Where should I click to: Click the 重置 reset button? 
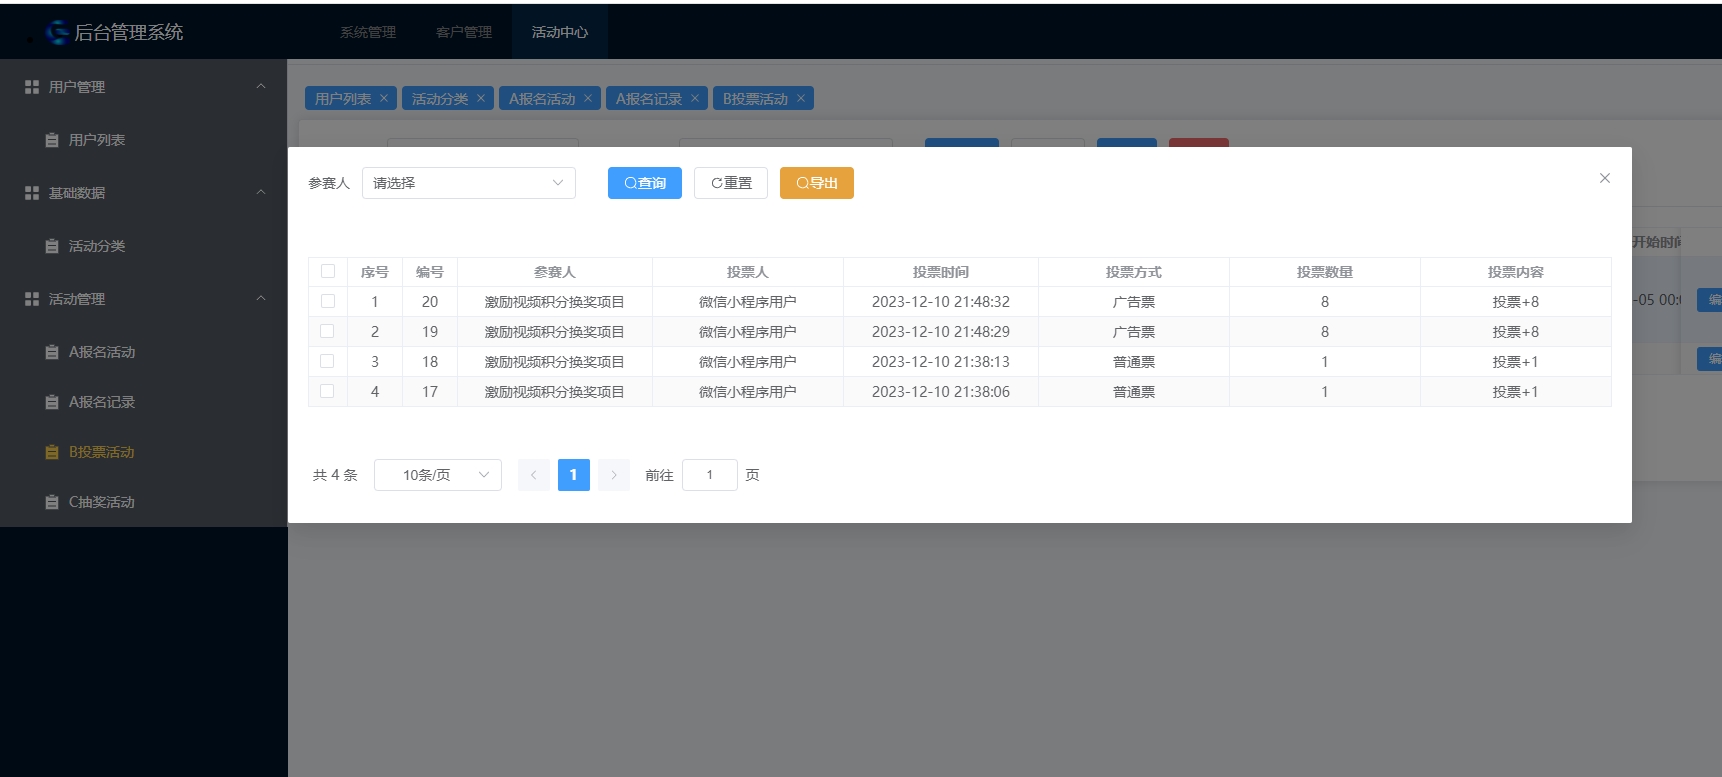coord(731,183)
